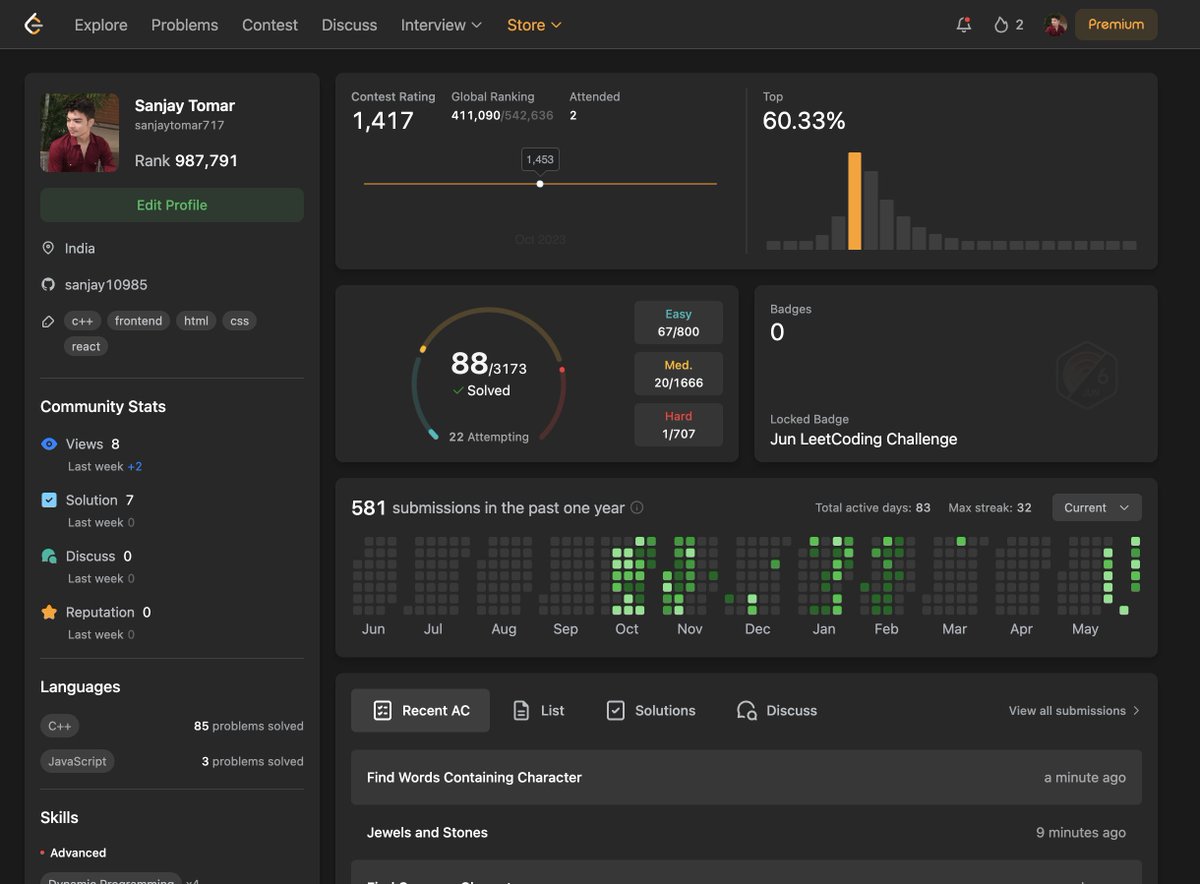
Task: Click the css skill tag
Action: pyautogui.click(x=239, y=321)
